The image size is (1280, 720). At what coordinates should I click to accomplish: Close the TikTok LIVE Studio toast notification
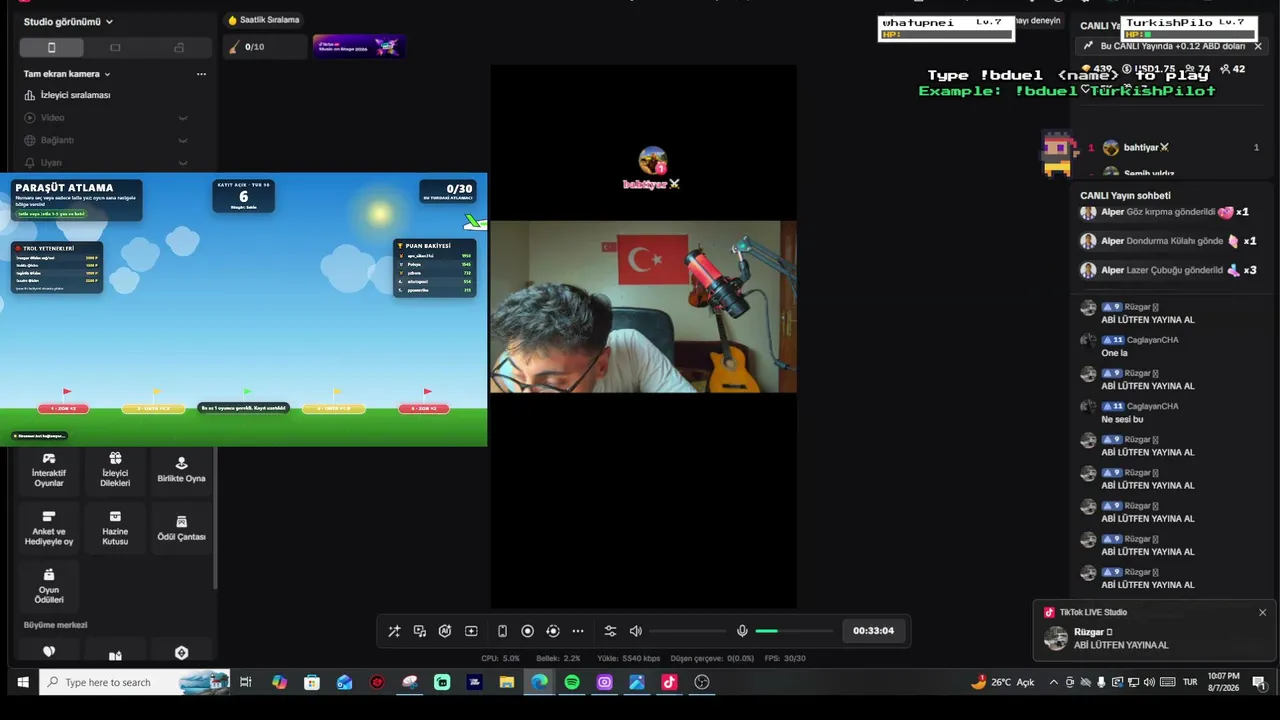pyautogui.click(x=1262, y=613)
